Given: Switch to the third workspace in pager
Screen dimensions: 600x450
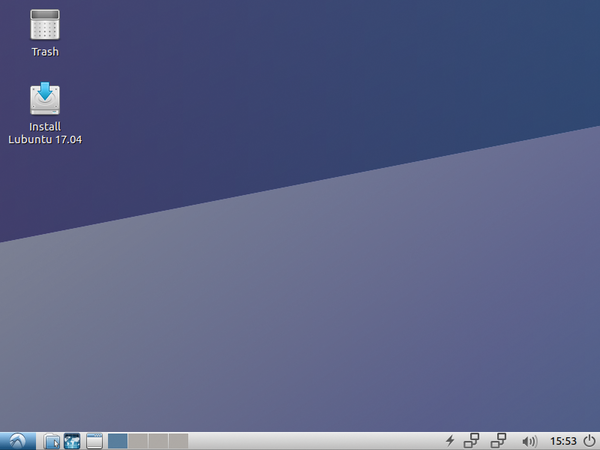Looking at the screenshot, I should [x=158, y=441].
